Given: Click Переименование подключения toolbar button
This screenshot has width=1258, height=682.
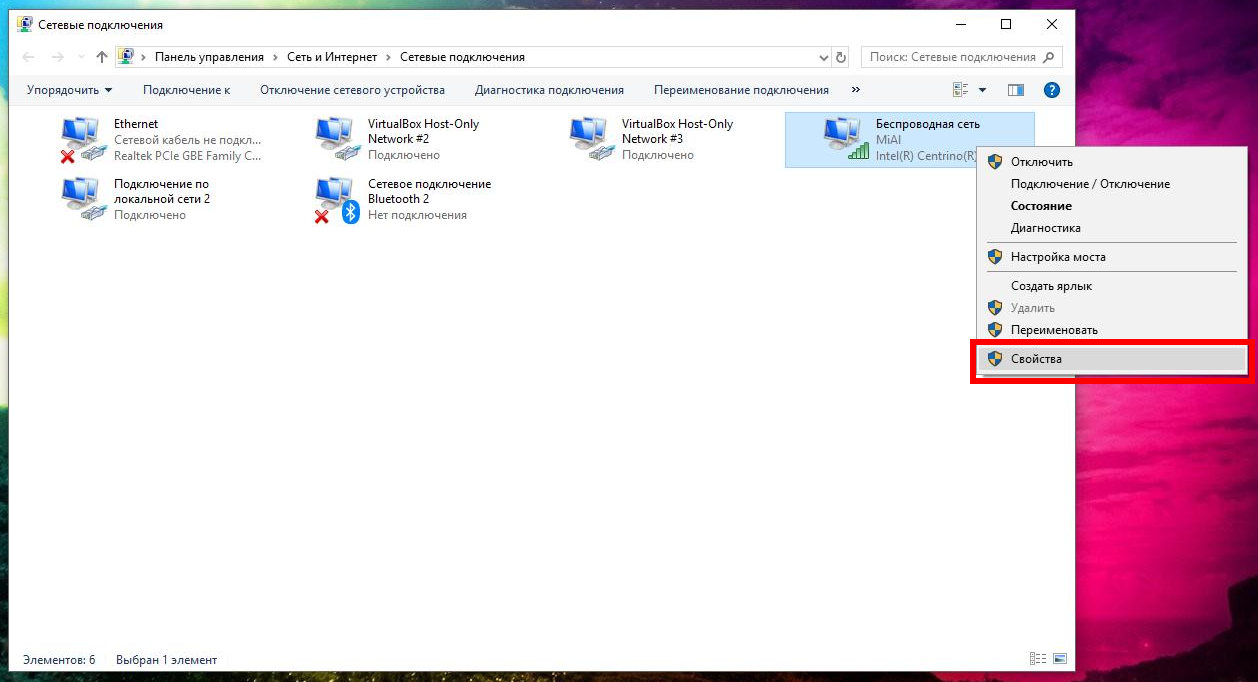Looking at the screenshot, I should tap(741, 90).
